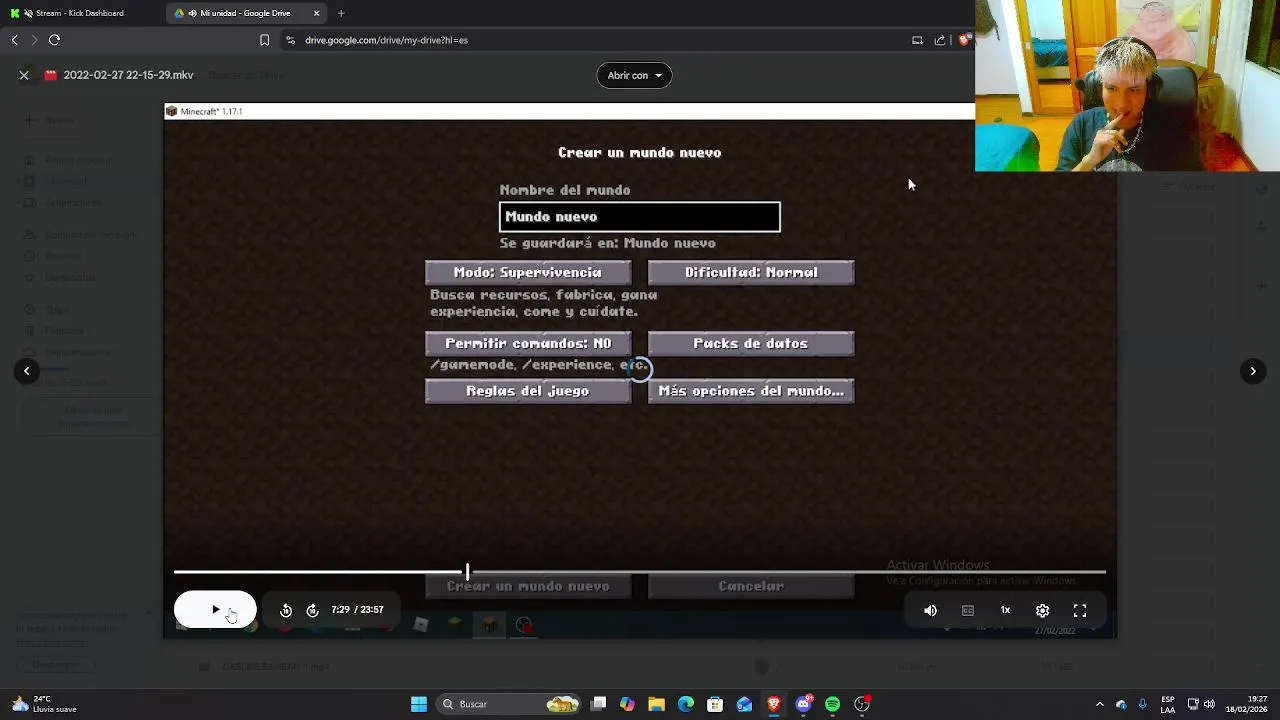Show hidden system tray icons

click(x=1100, y=704)
